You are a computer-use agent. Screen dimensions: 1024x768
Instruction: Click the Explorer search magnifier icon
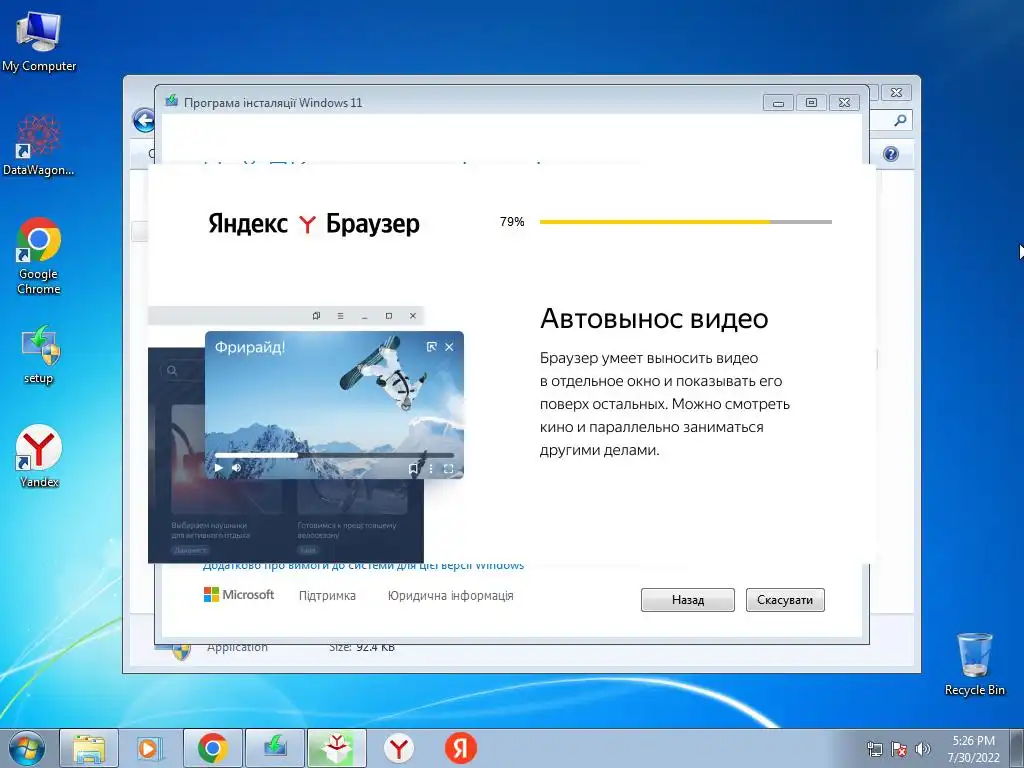point(900,120)
